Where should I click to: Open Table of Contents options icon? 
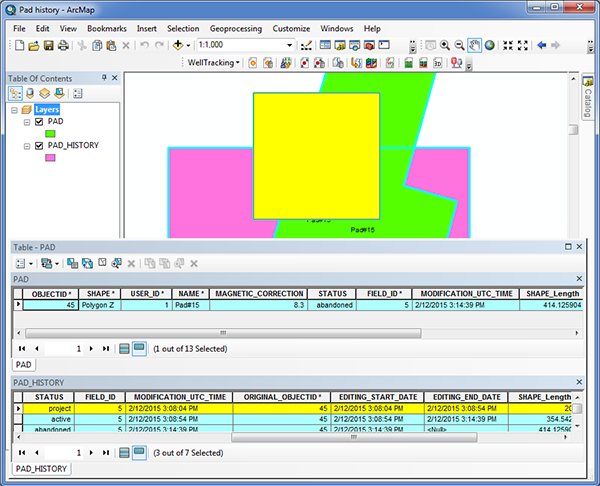click(x=78, y=93)
